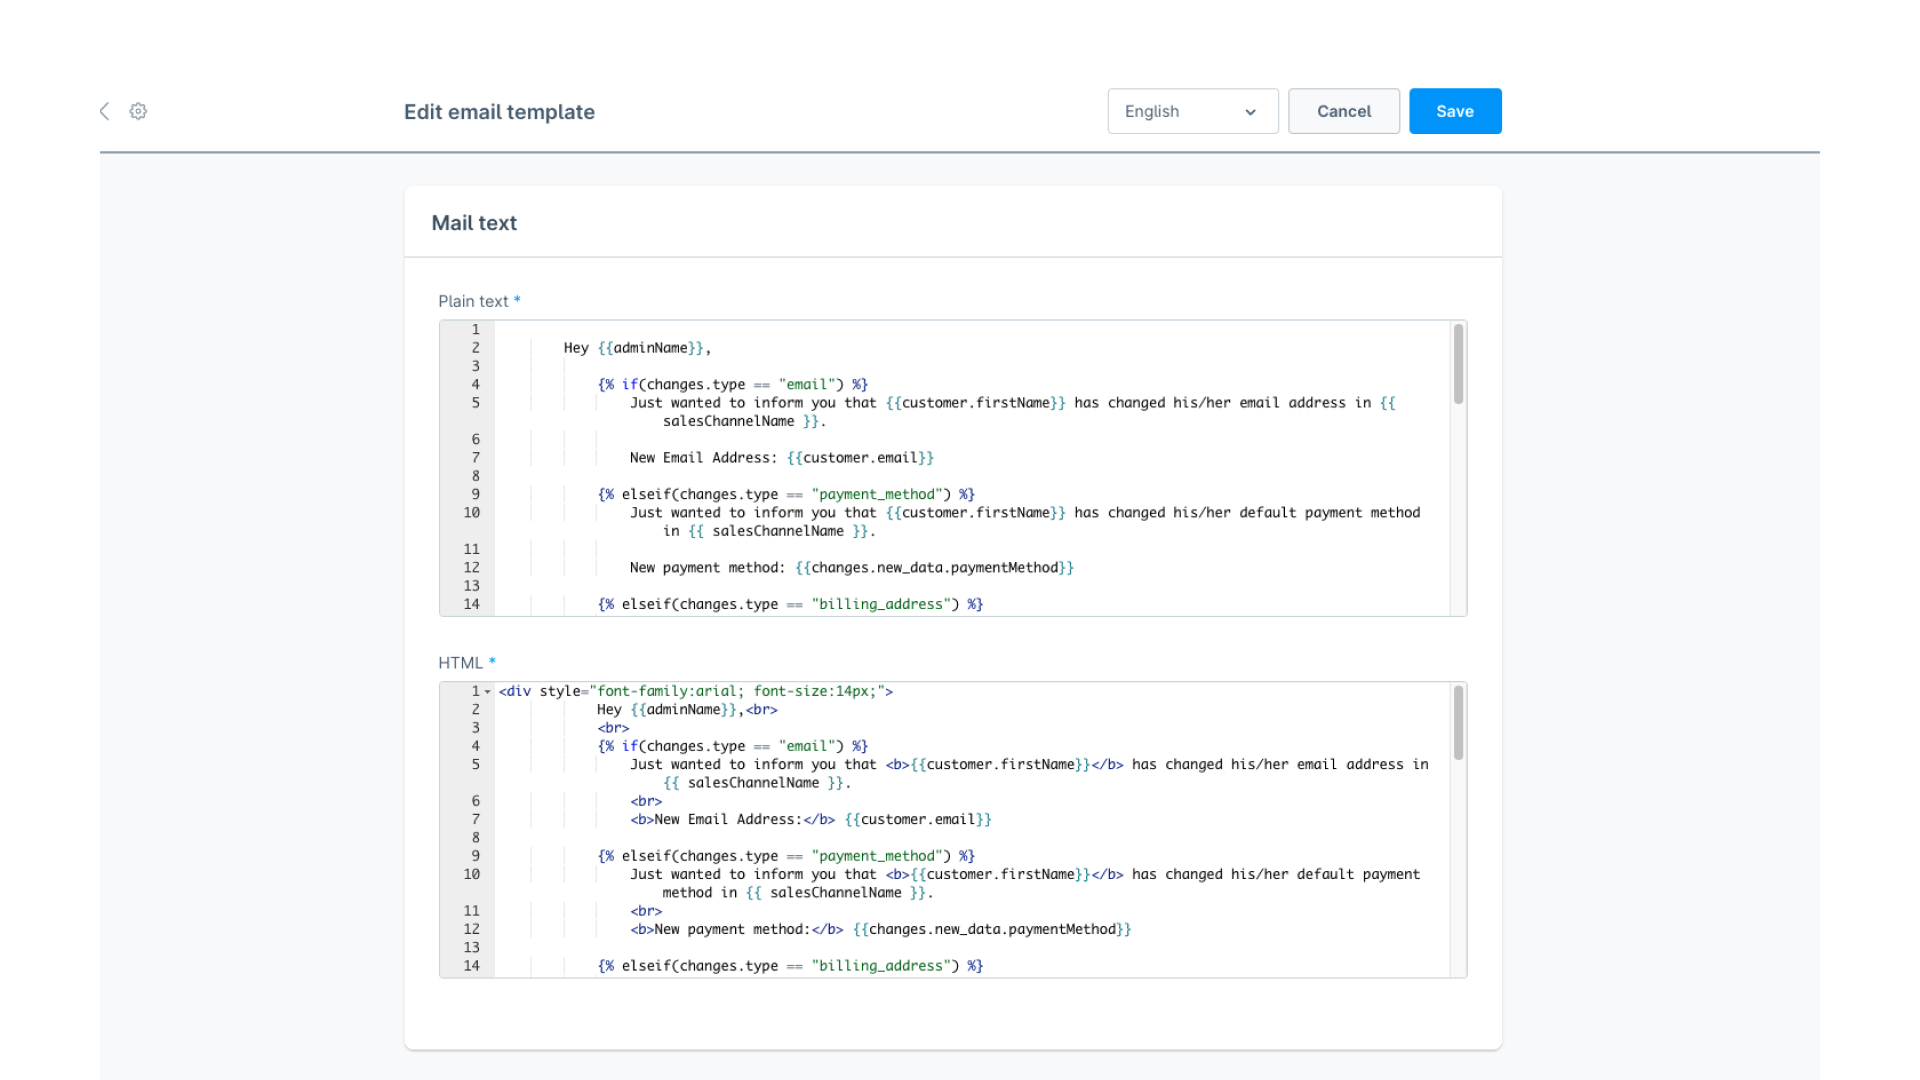Image resolution: width=1920 pixels, height=1080 pixels.
Task: Open the settings gear icon
Action: (x=138, y=111)
